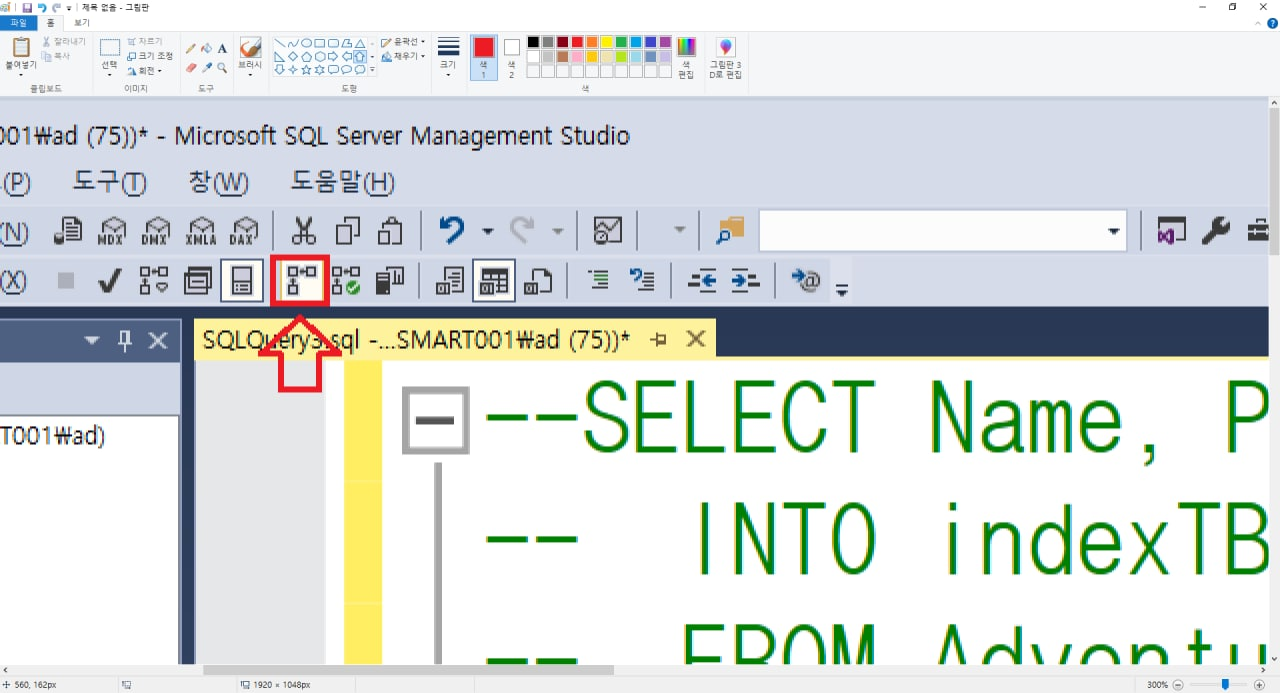The width and height of the screenshot is (1280, 693).
Task: Select the Fill with color bucket tool
Action: (206, 48)
